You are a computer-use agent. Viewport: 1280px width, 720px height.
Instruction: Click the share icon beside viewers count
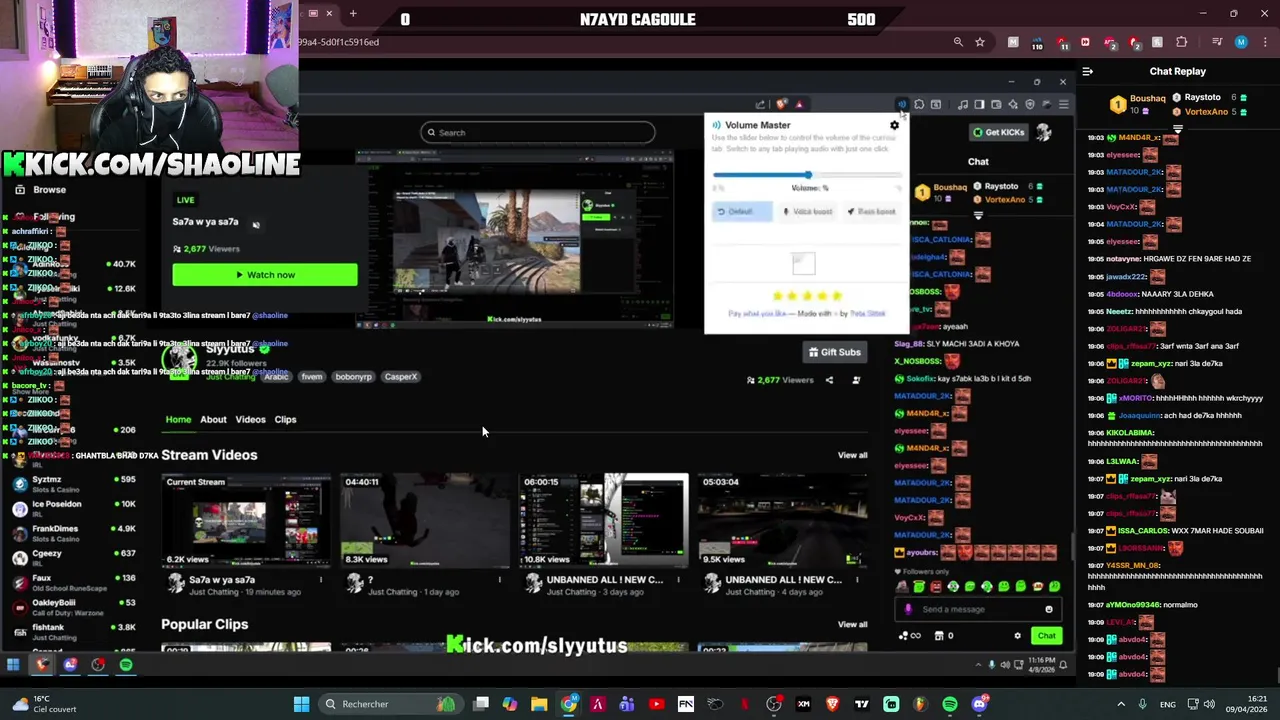(829, 380)
